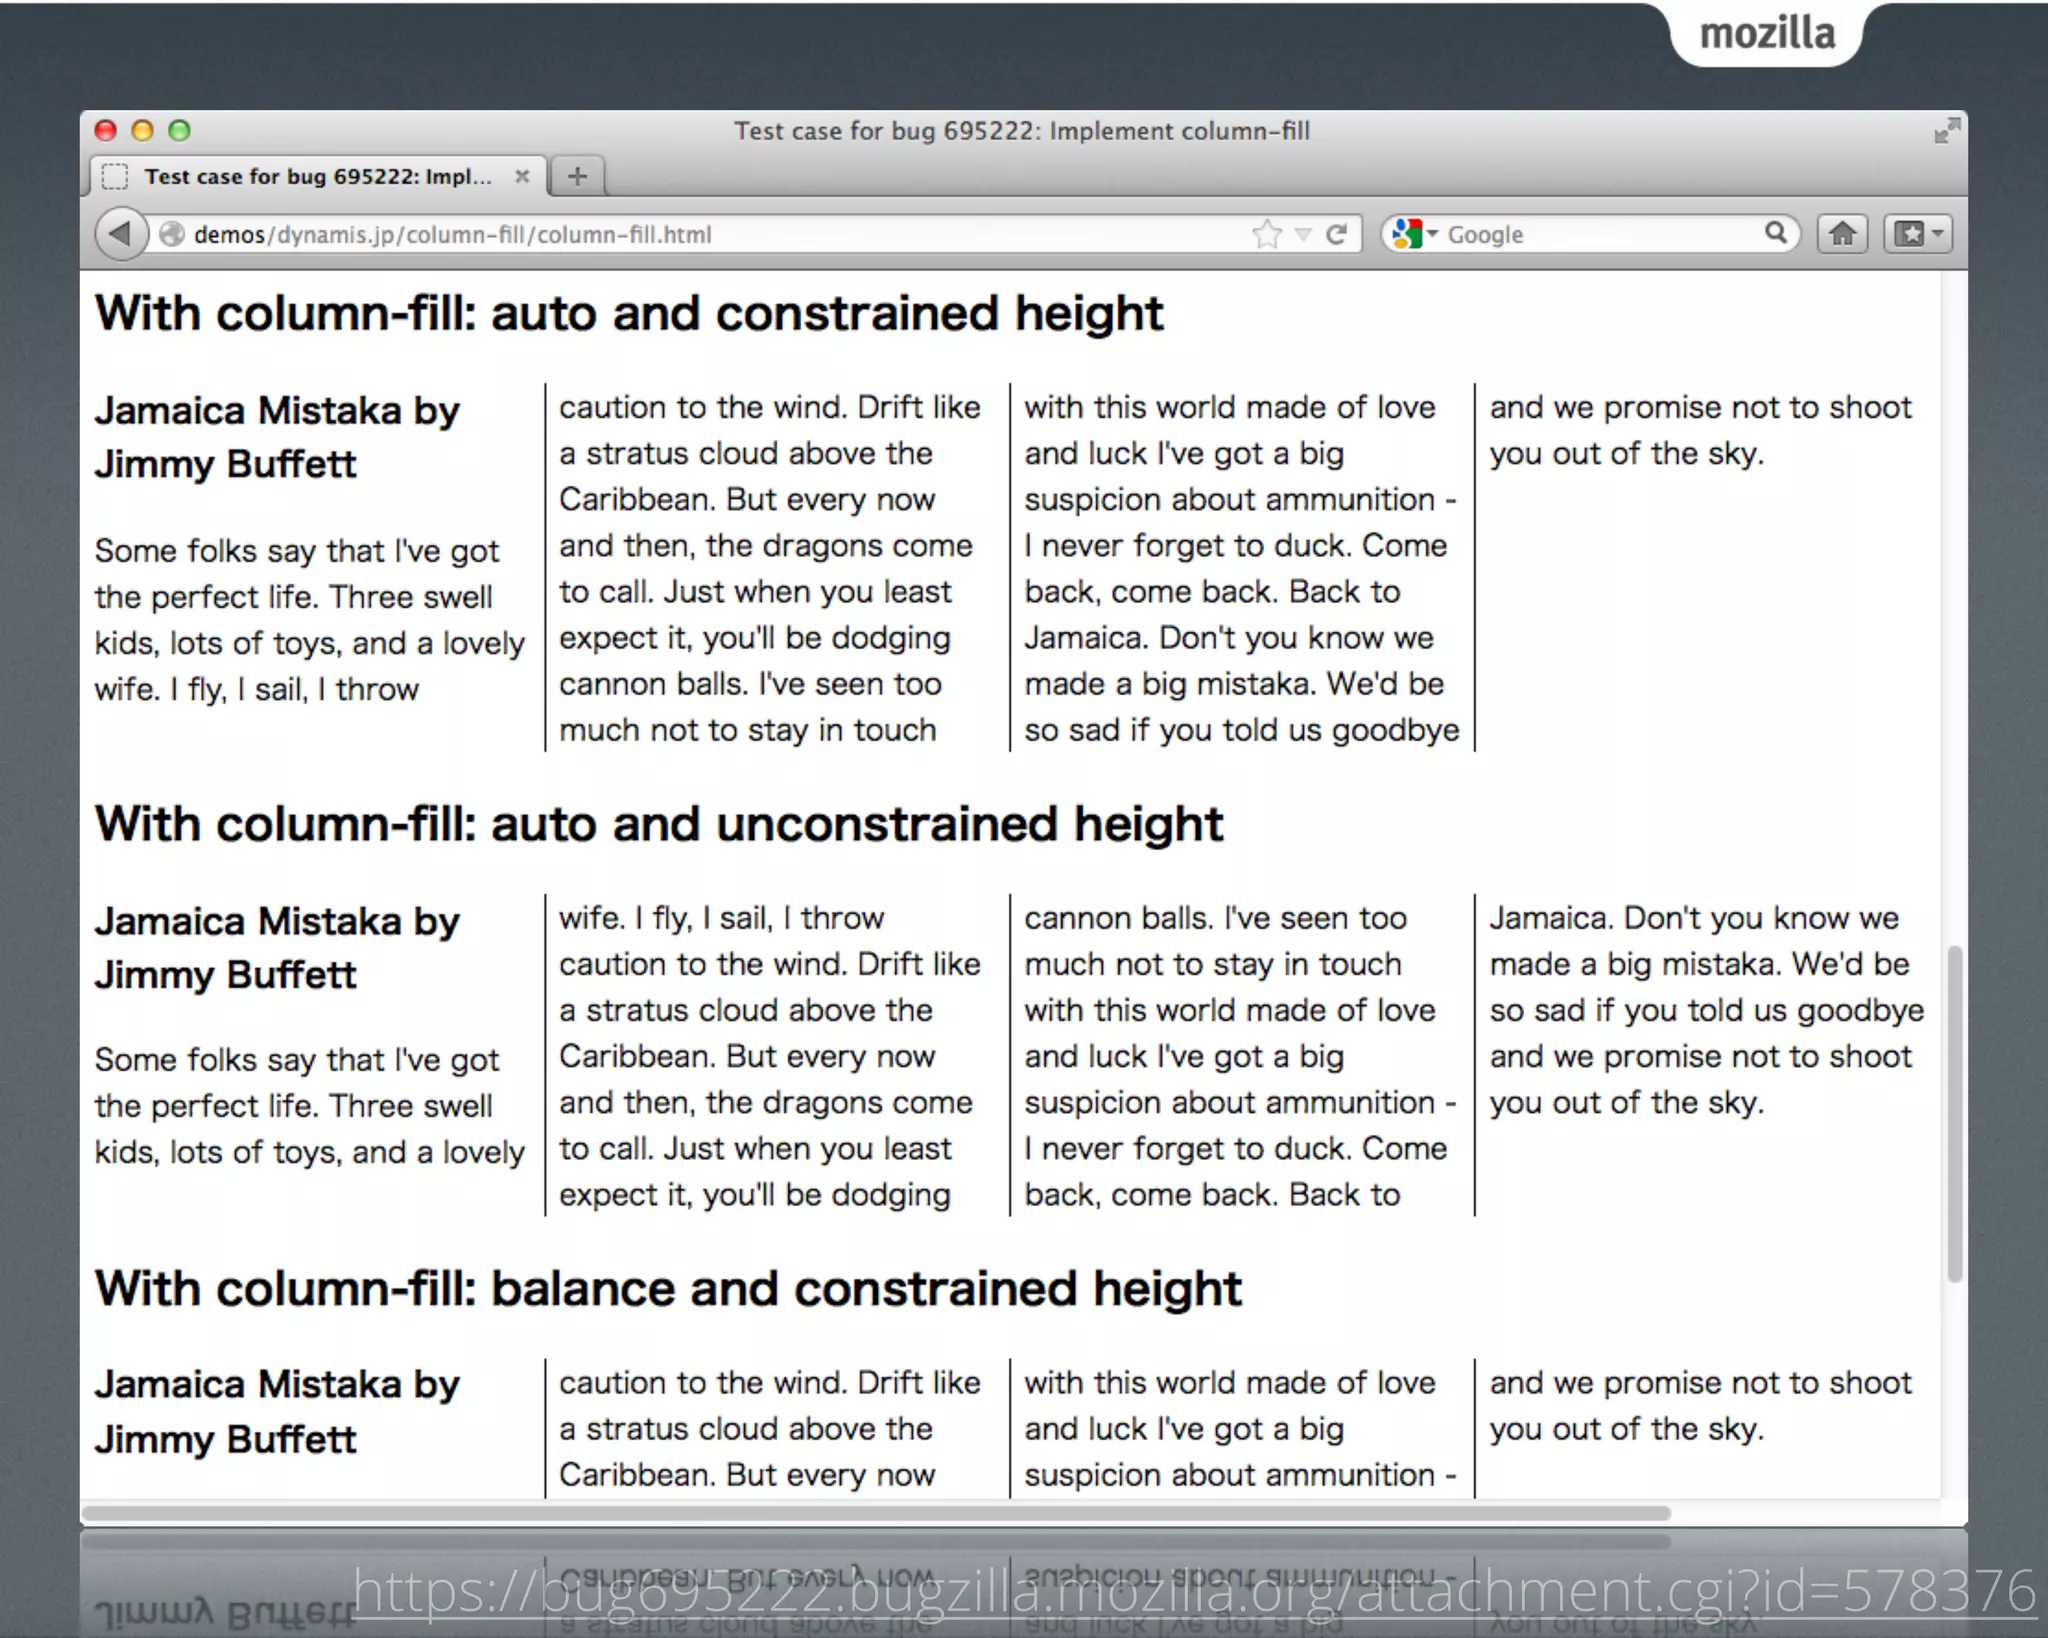Click the browser back arrow button
Viewport: 2048px width, 1638px height.
pyautogui.click(x=121, y=234)
